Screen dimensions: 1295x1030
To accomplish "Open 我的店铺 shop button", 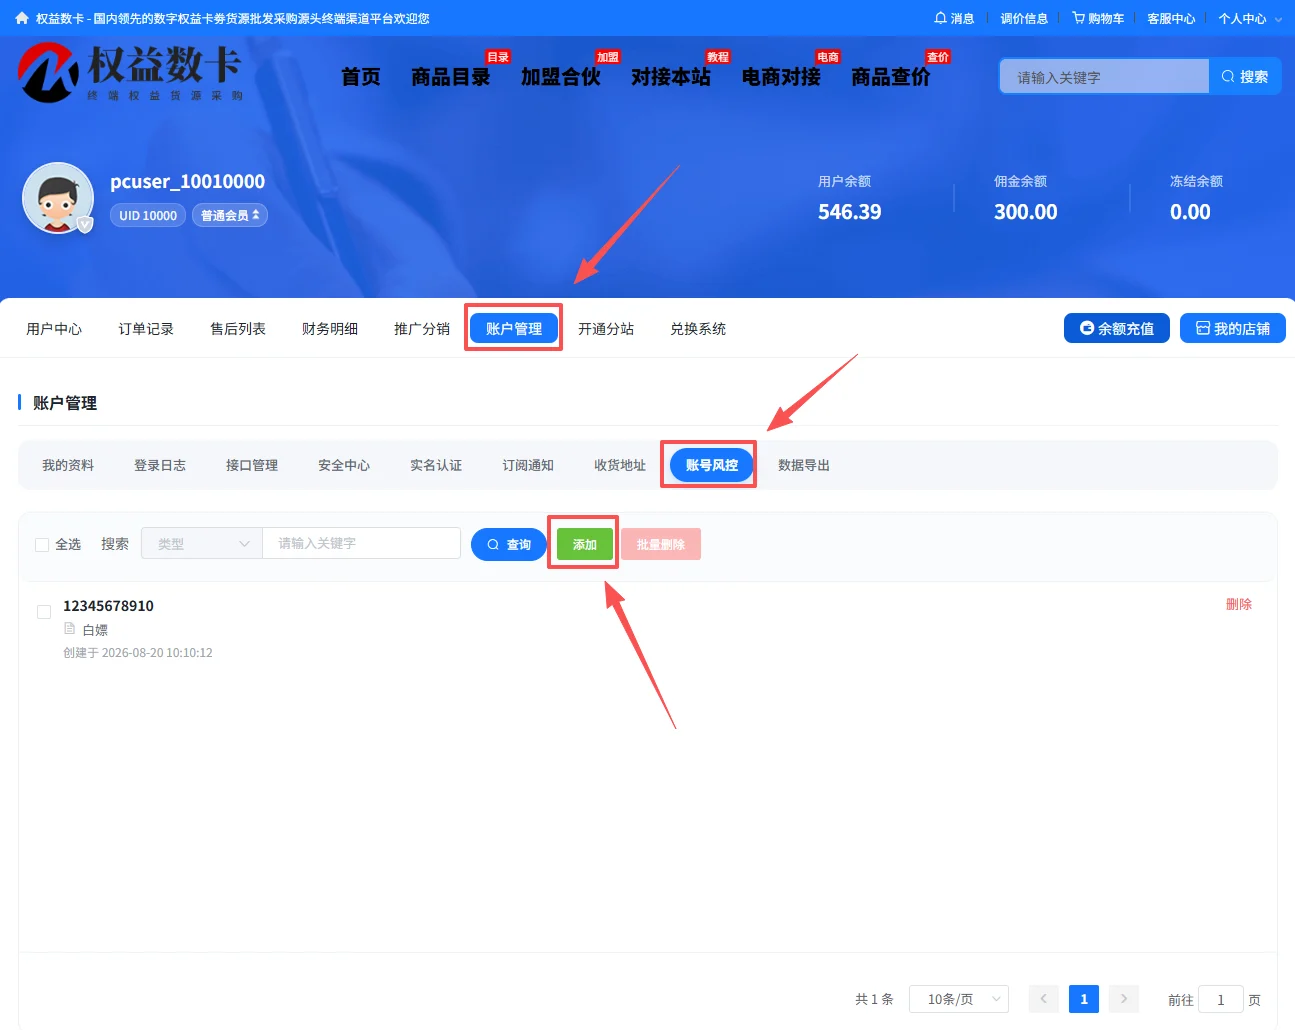I will (x=1233, y=328).
